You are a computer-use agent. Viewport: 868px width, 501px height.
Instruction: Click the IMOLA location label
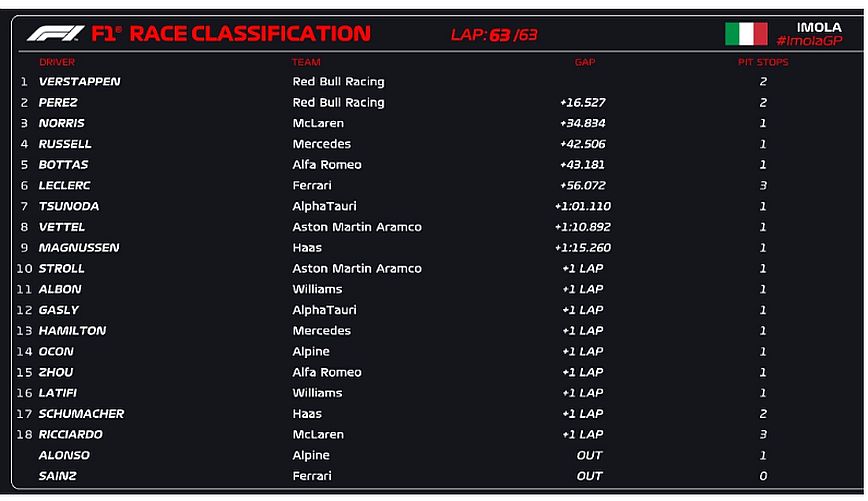(x=819, y=27)
